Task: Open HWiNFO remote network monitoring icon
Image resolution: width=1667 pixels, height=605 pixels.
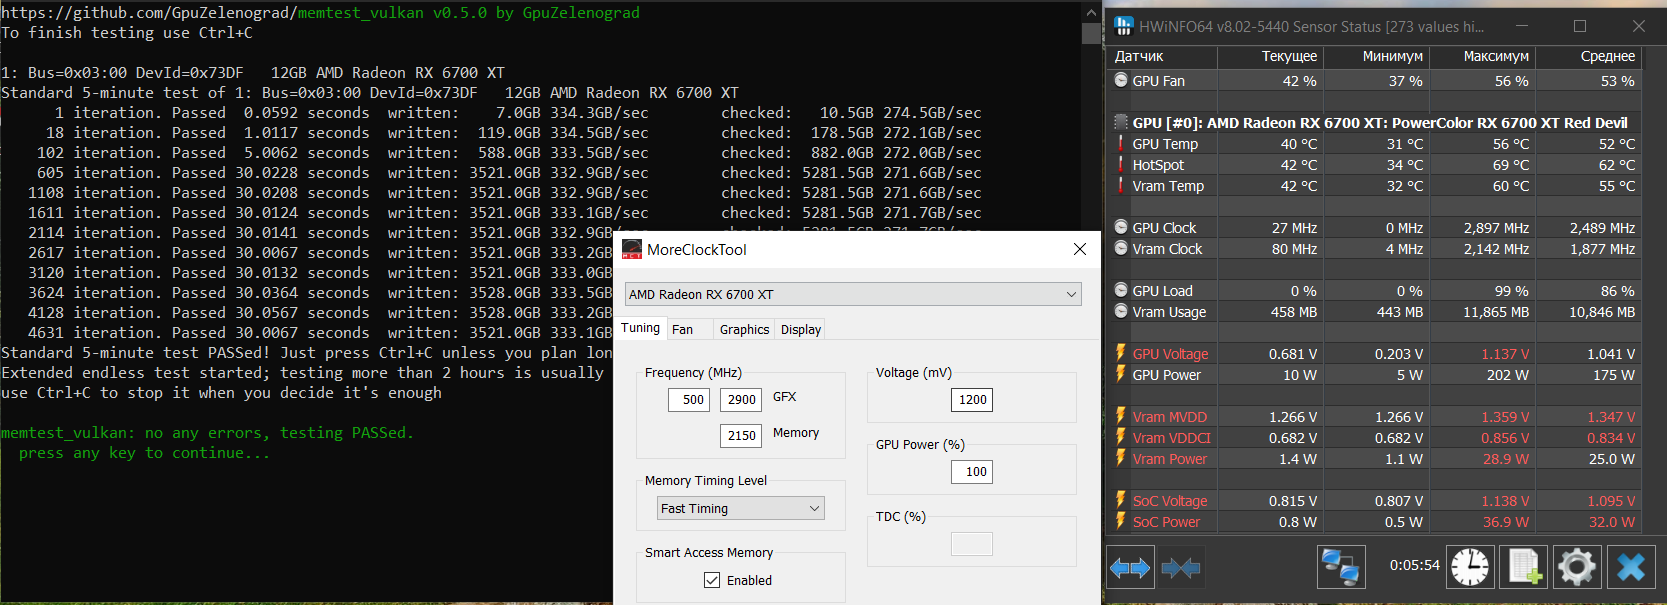Action: [x=1340, y=567]
